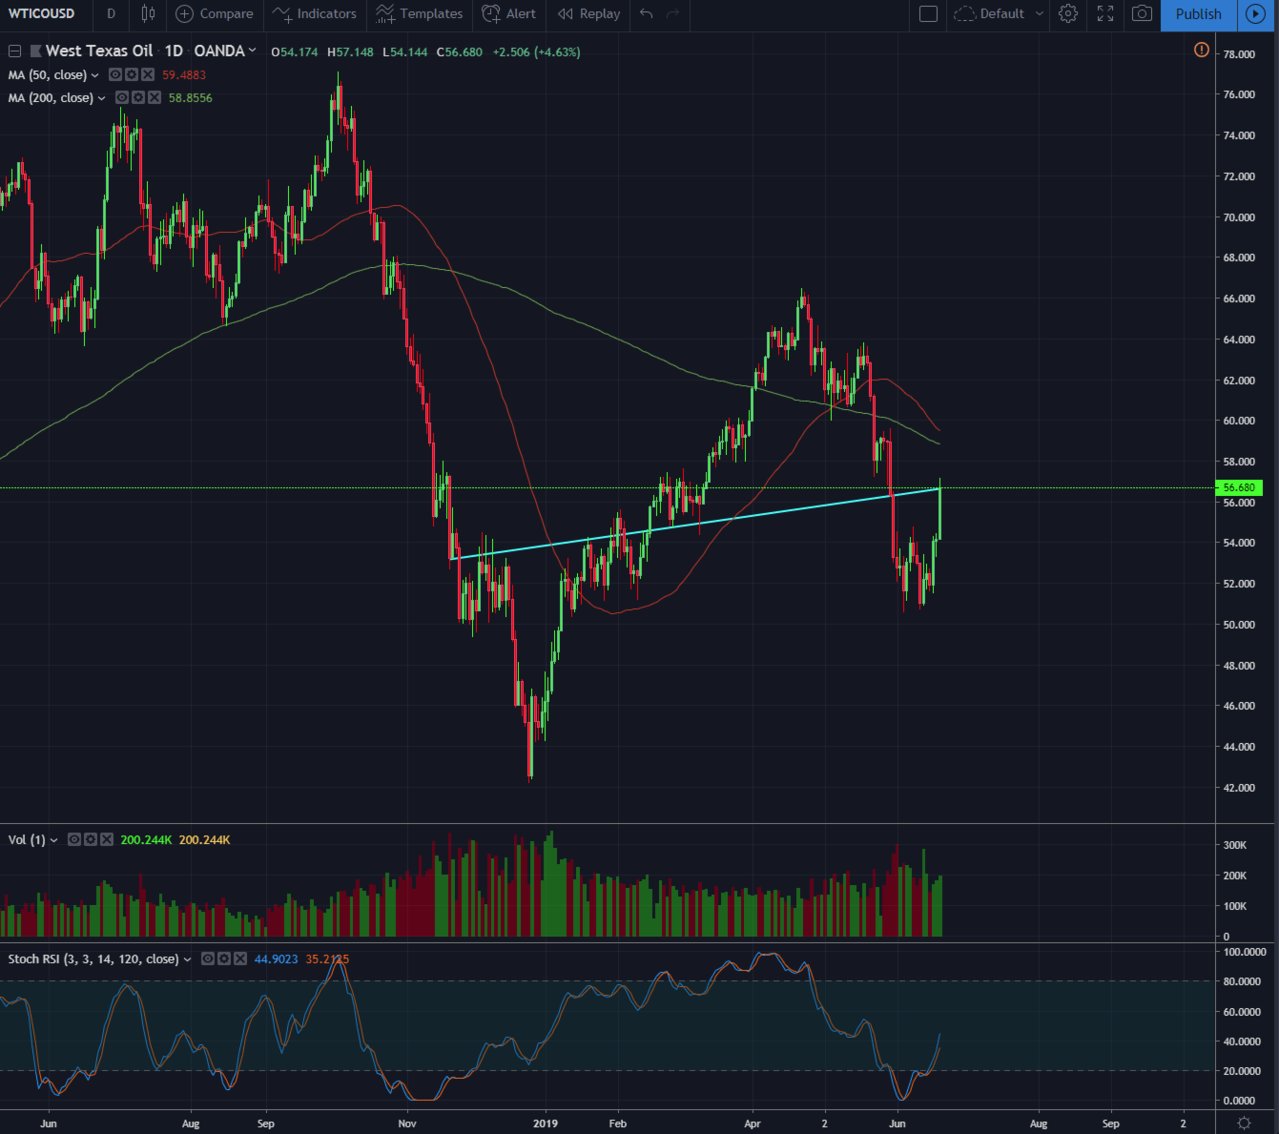Expand the West Texas Oil OANDA dropdown arrow
The height and width of the screenshot is (1134, 1279).
tap(252, 51)
